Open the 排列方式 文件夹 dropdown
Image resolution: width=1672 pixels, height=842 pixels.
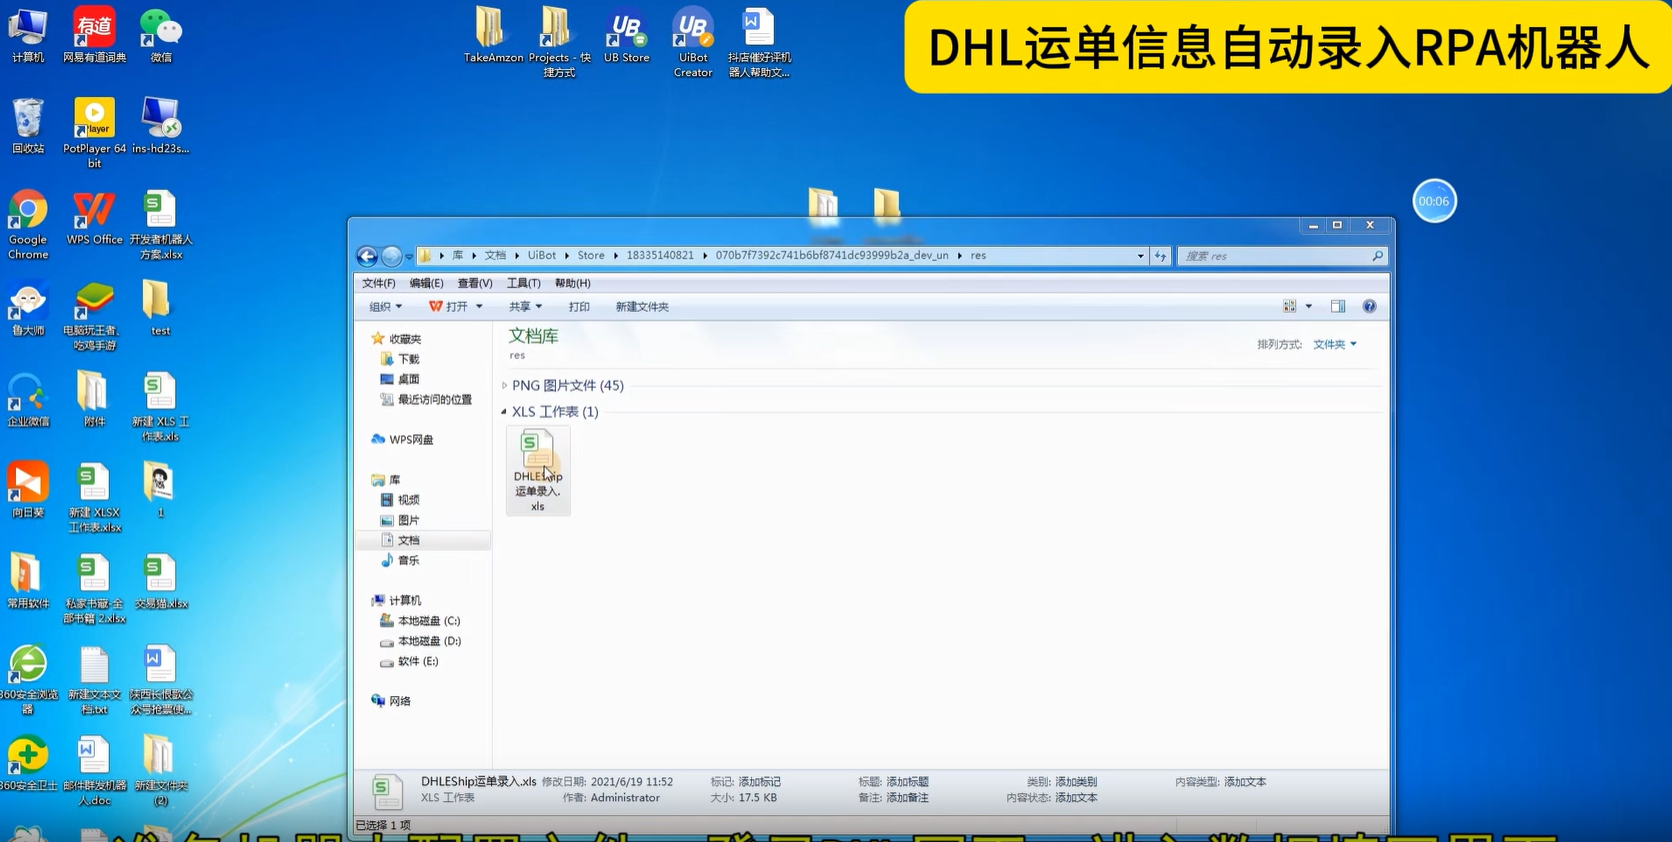1334,344
